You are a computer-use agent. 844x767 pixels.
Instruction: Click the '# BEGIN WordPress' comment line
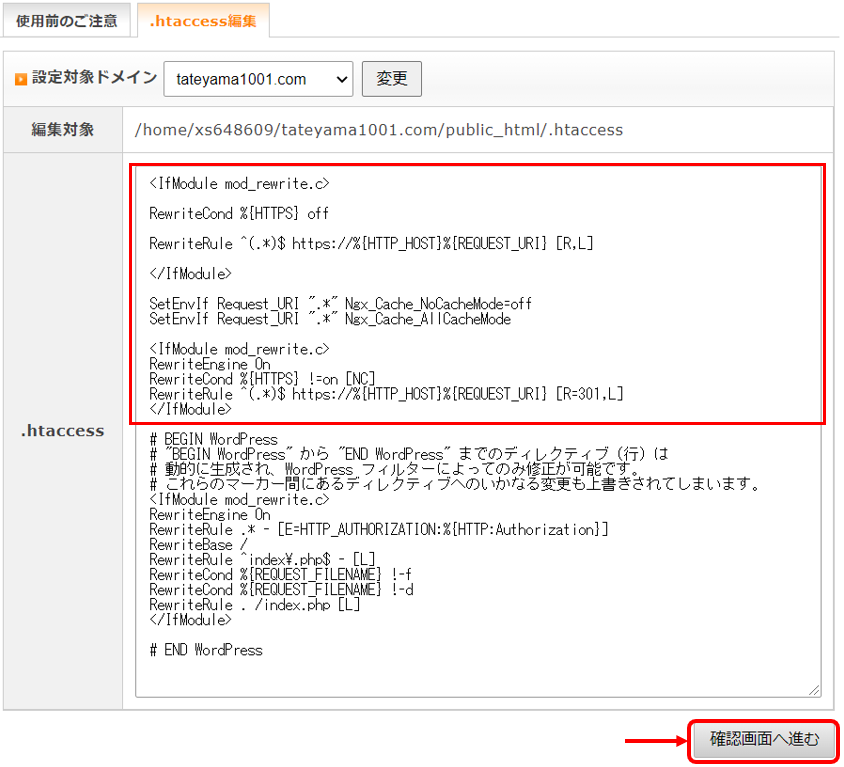point(213,439)
